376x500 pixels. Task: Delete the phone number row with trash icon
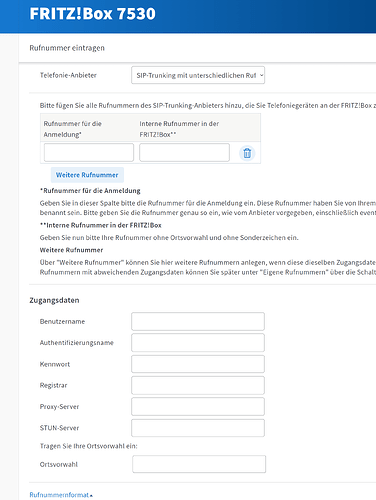[x=247, y=153]
